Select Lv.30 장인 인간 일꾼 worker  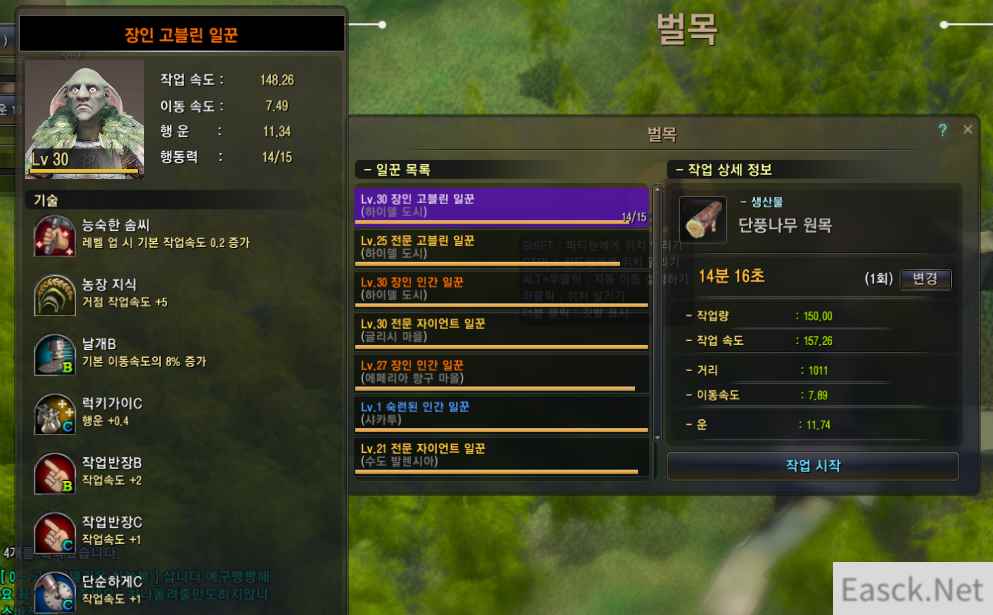coord(501,289)
